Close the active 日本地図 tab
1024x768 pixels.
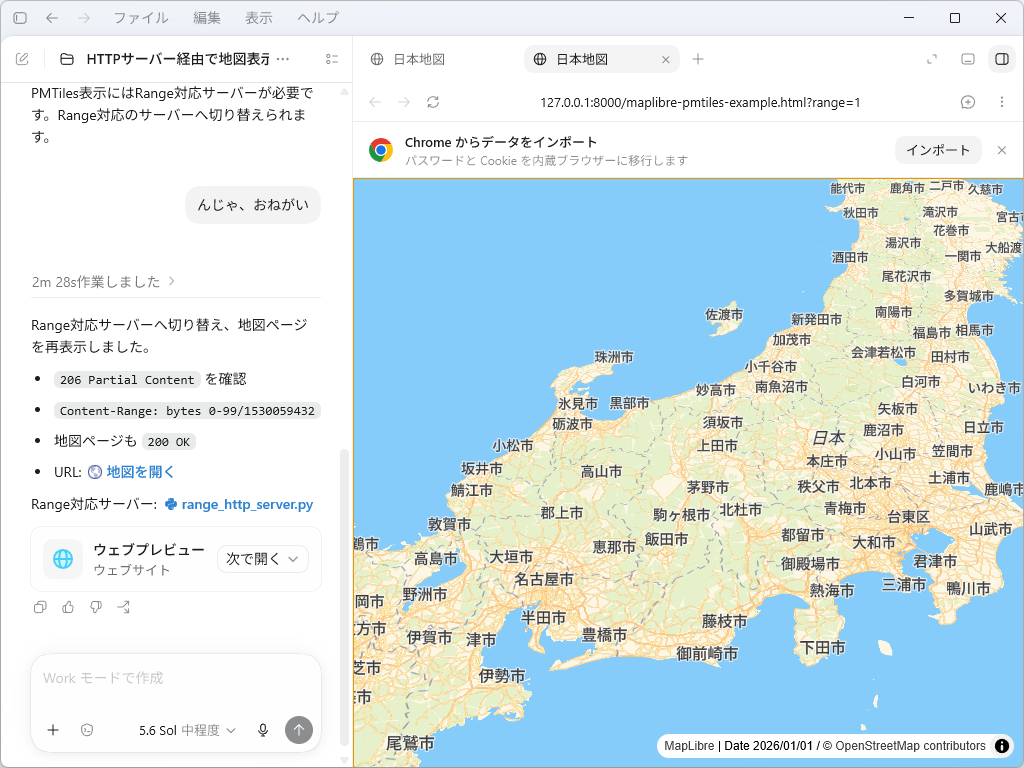665,59
